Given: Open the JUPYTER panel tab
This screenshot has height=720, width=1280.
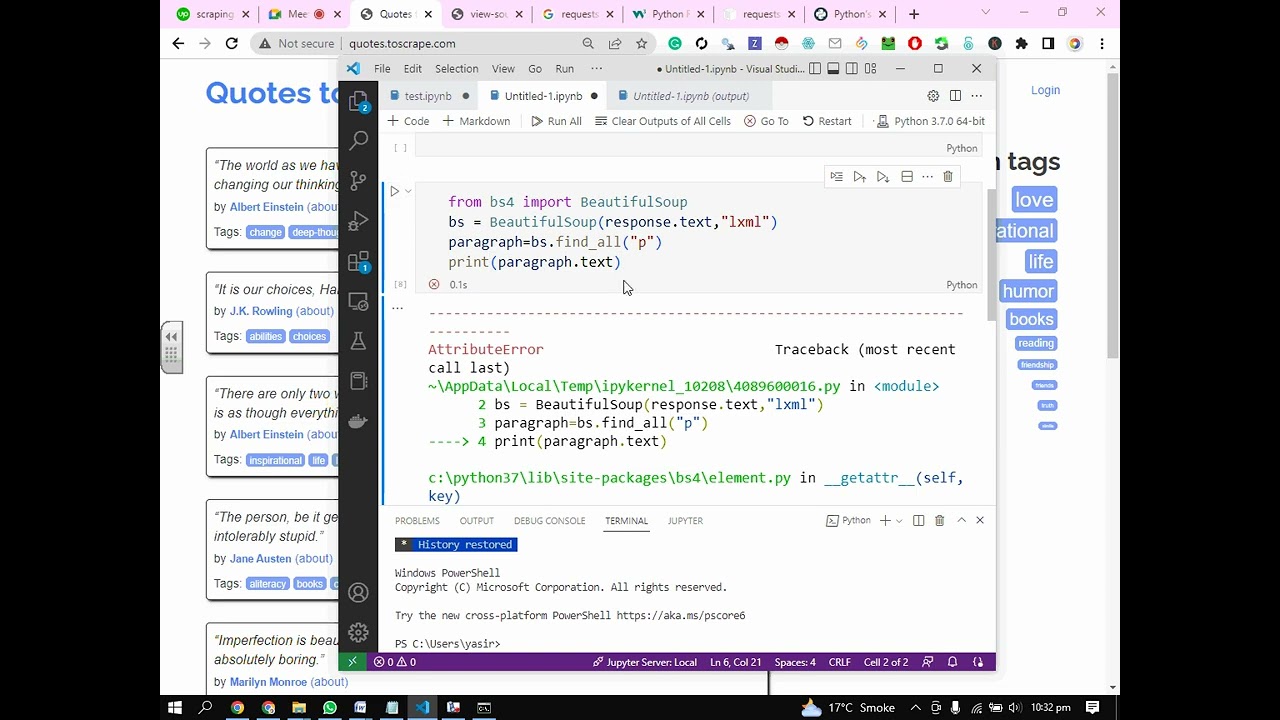Looking at the screenshot, I should click(x=685, y=521).
